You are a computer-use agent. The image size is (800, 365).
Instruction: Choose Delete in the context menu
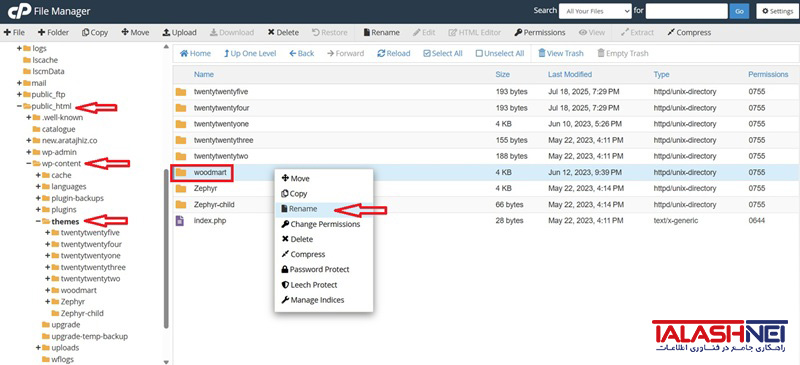pos(297,239)
